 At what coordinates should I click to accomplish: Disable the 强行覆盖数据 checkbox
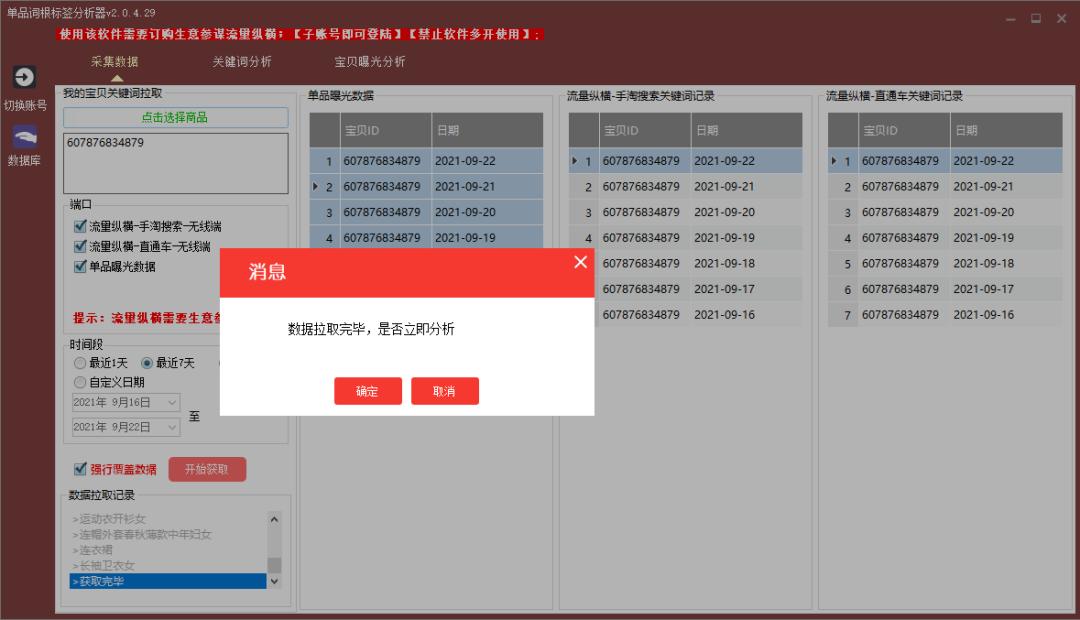(79, 468)
